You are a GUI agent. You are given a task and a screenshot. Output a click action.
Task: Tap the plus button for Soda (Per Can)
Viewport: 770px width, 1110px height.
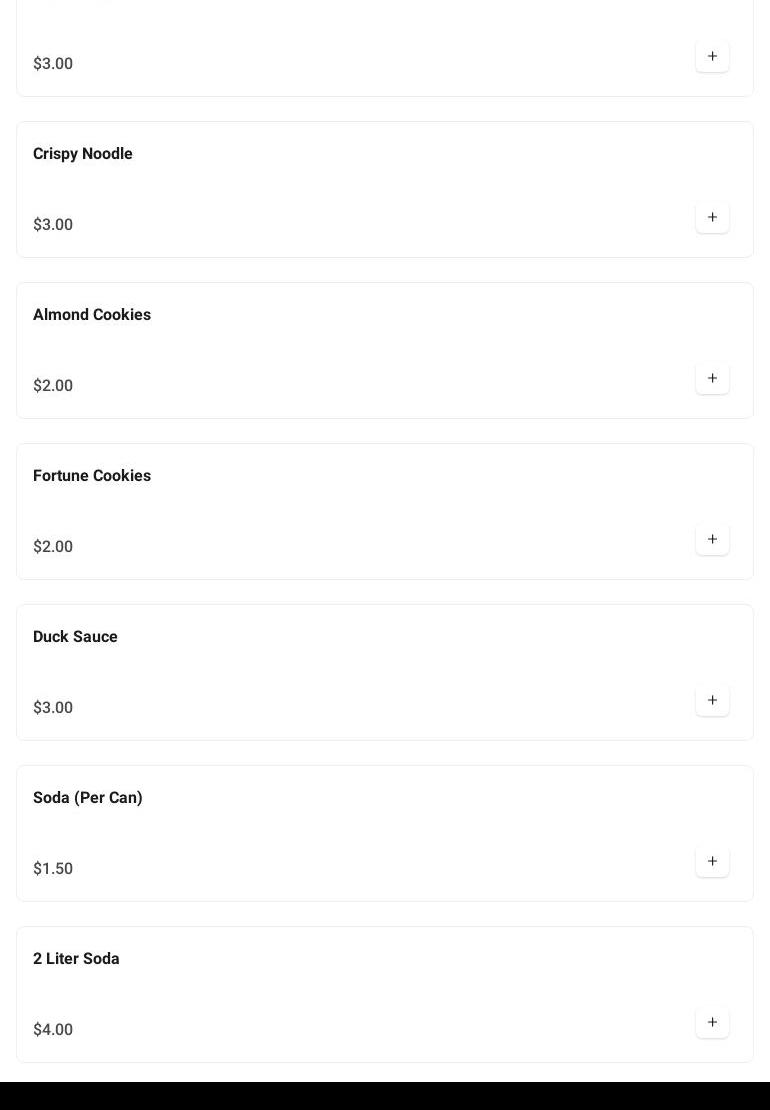click(712, 861)
